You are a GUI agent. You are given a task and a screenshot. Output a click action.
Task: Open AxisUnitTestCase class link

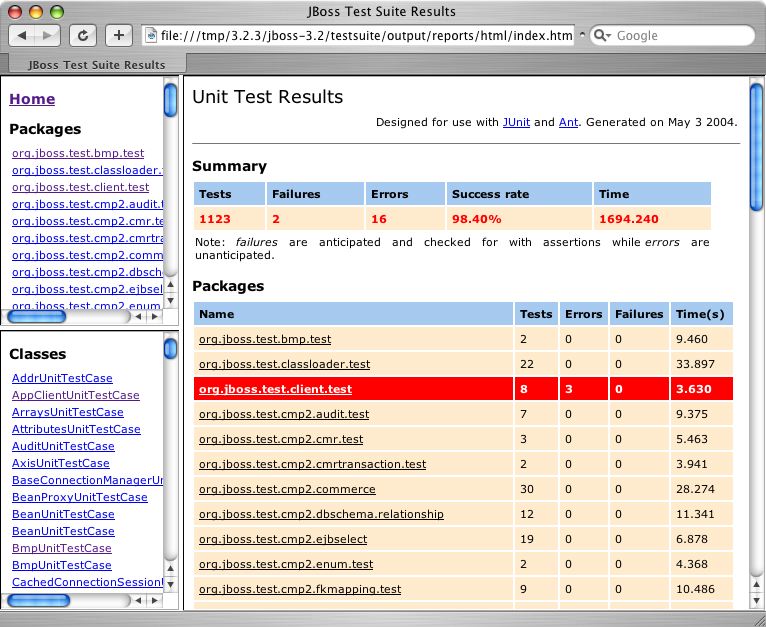[61, 463]
